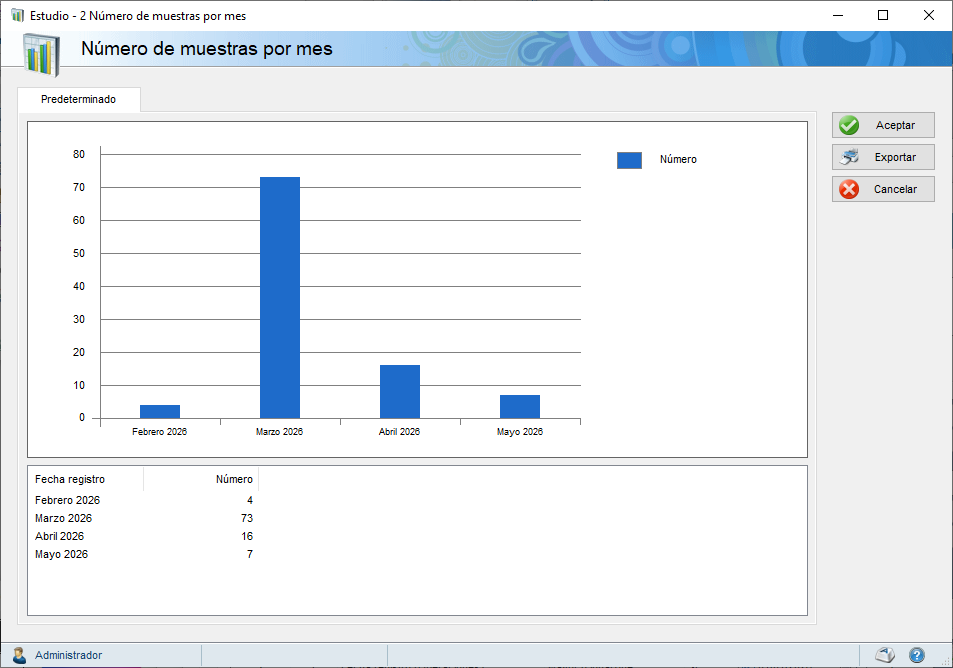953x668 pixels.
Task: Click the Administrador status bar label
Action: click(x=69, y=655)
